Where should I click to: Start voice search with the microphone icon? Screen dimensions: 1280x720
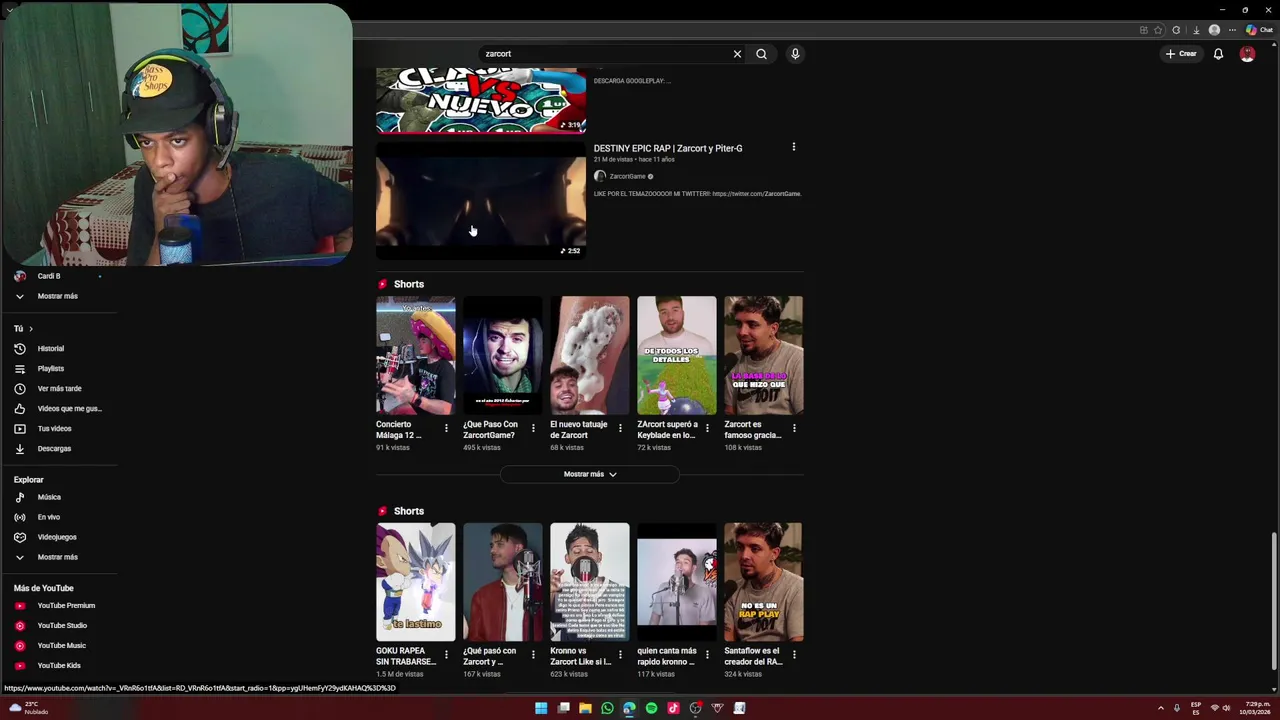tap(795, 54)
